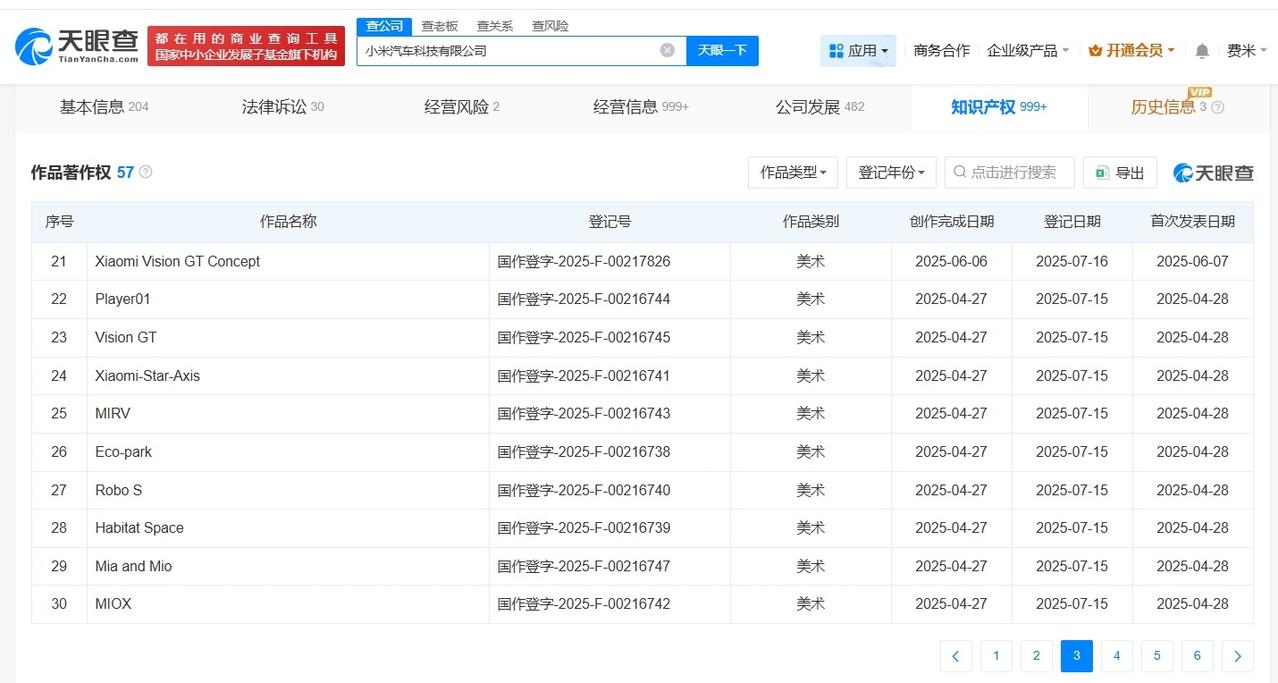Click the VIP badge on 历史信息

[1199, 92]
